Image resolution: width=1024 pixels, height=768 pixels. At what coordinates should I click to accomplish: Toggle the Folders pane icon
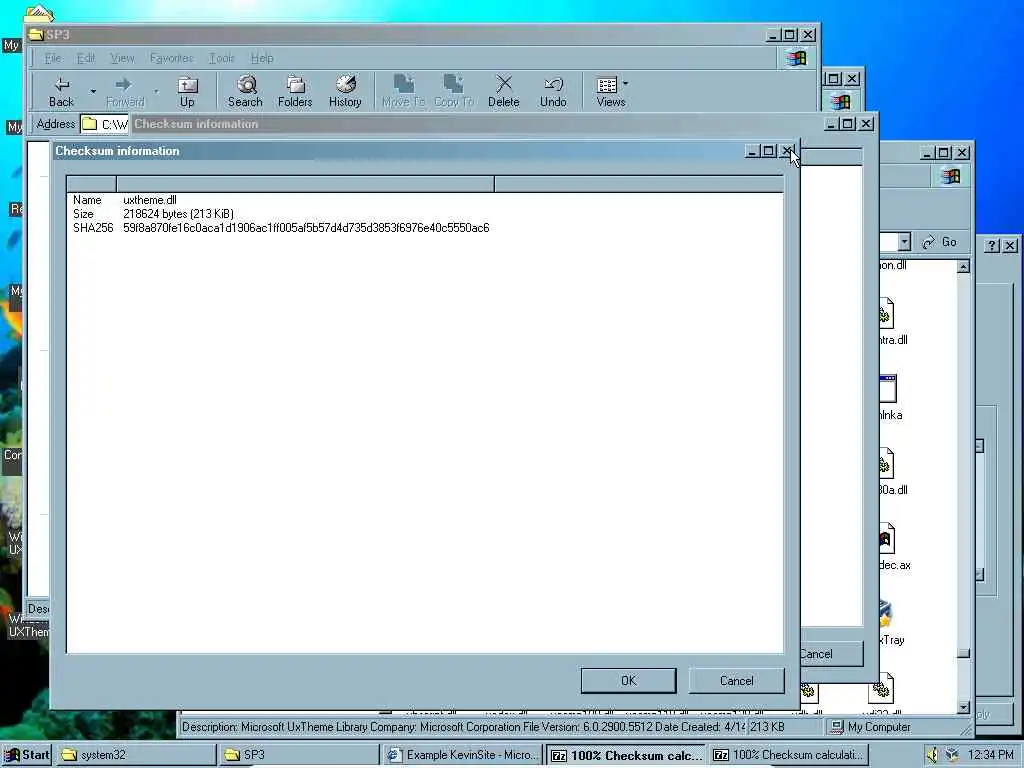coord(295,91)
